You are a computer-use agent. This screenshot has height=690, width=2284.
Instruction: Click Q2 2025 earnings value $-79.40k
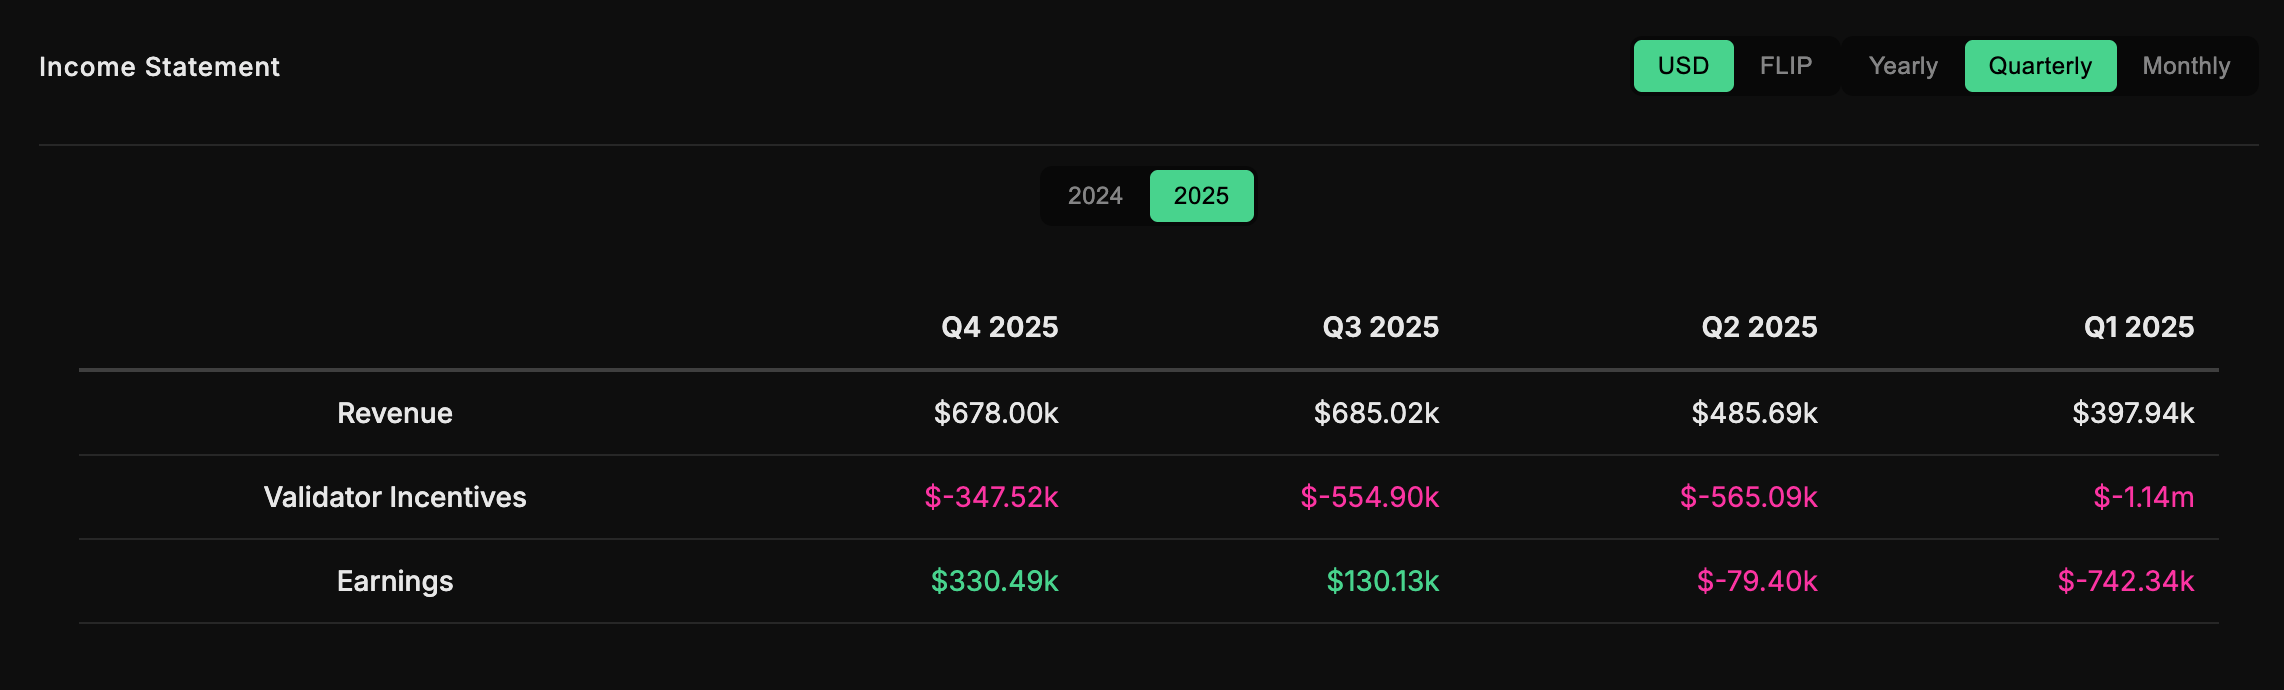[x=1757, y=581]
